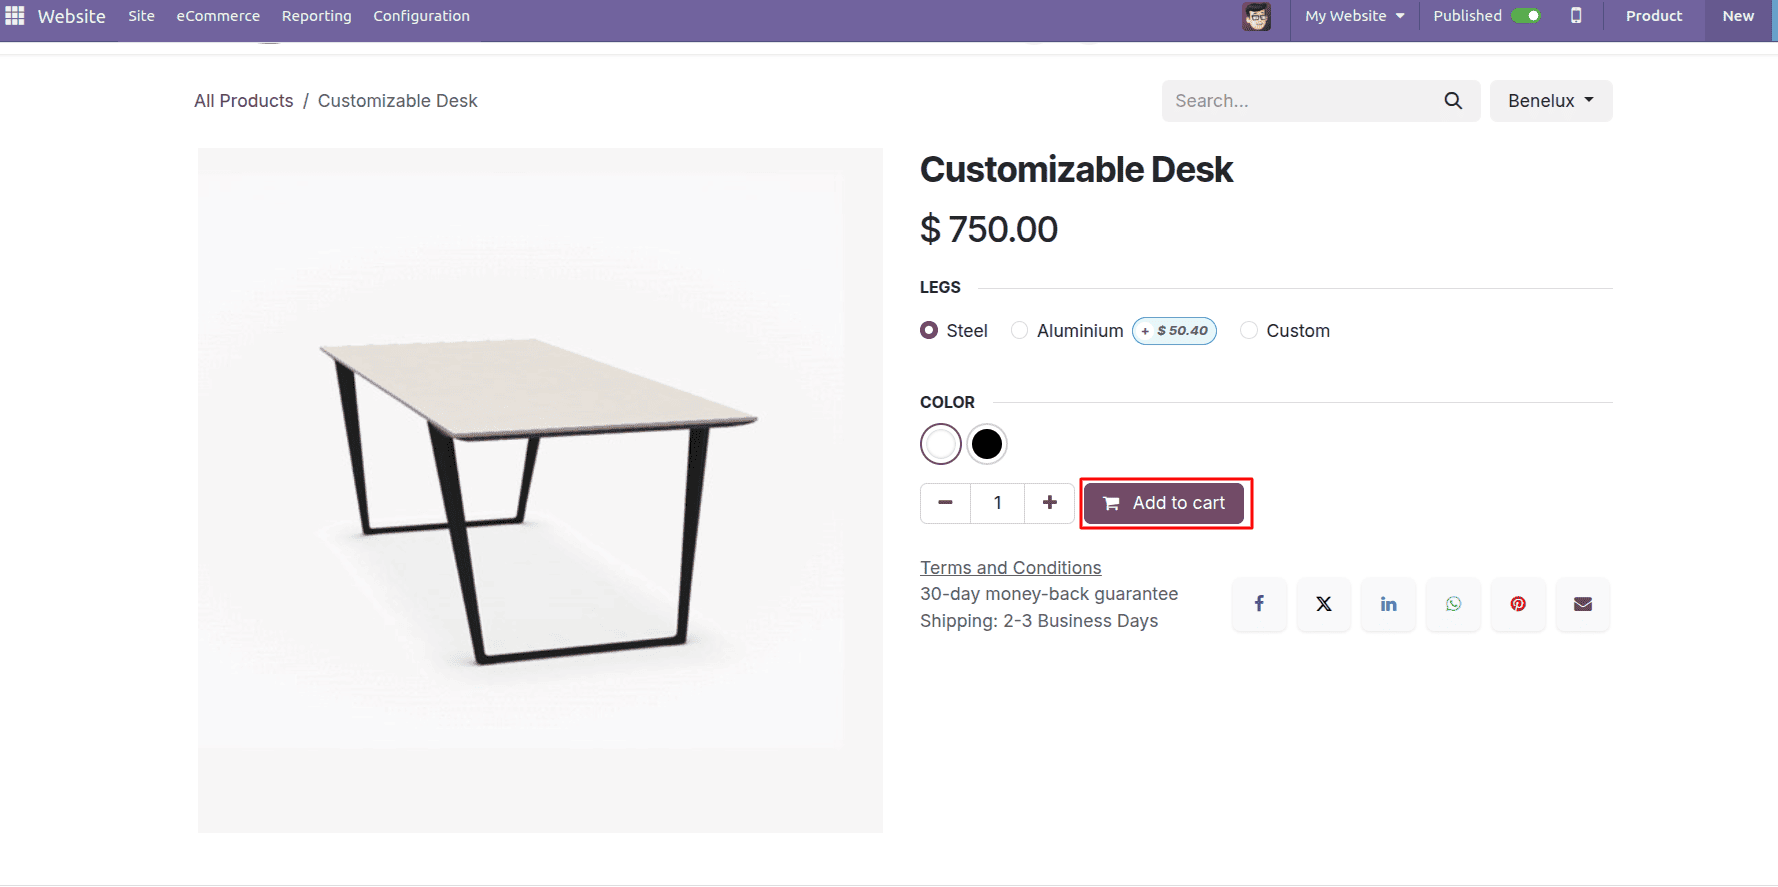Toggle the Published switch
The height and width of the screenshot is (887, 1778).
tap(1526, 16)
